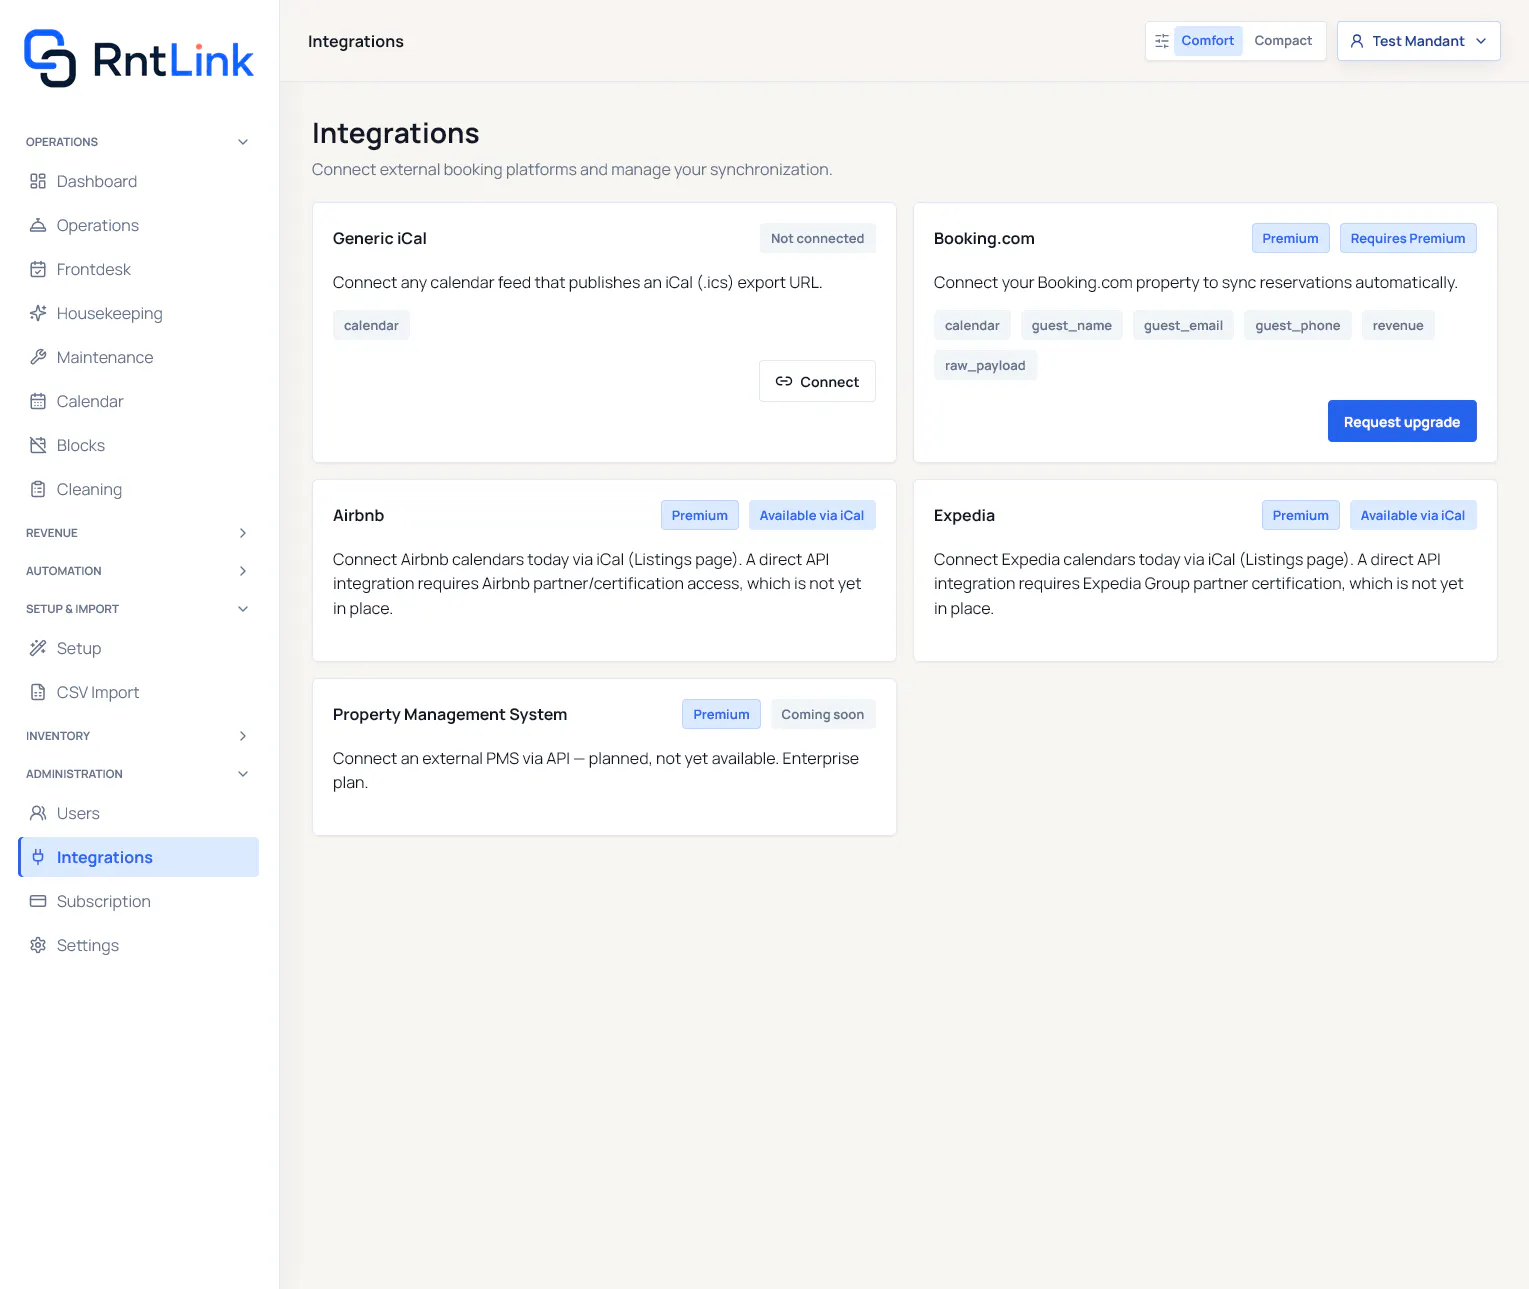Open the Frontdesk link
The image size is (1529, 1289).
tap(138, 269)
